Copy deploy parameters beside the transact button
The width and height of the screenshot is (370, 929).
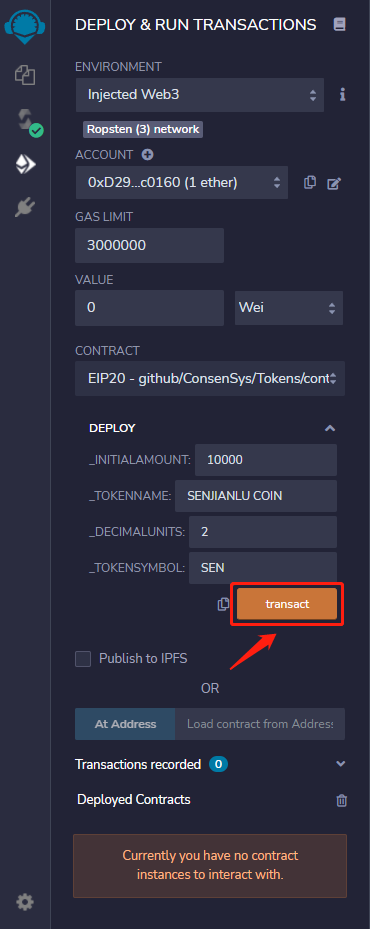coord(223,604)
